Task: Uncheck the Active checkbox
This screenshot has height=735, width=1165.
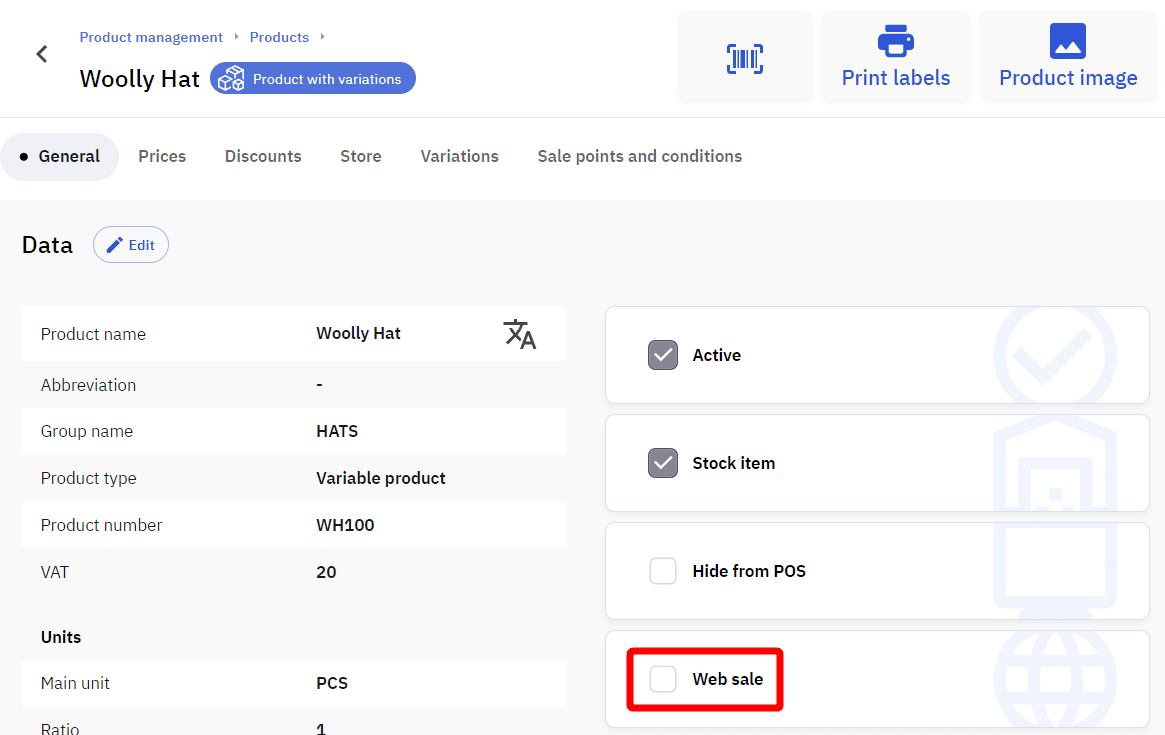Action: pos(663,355)
